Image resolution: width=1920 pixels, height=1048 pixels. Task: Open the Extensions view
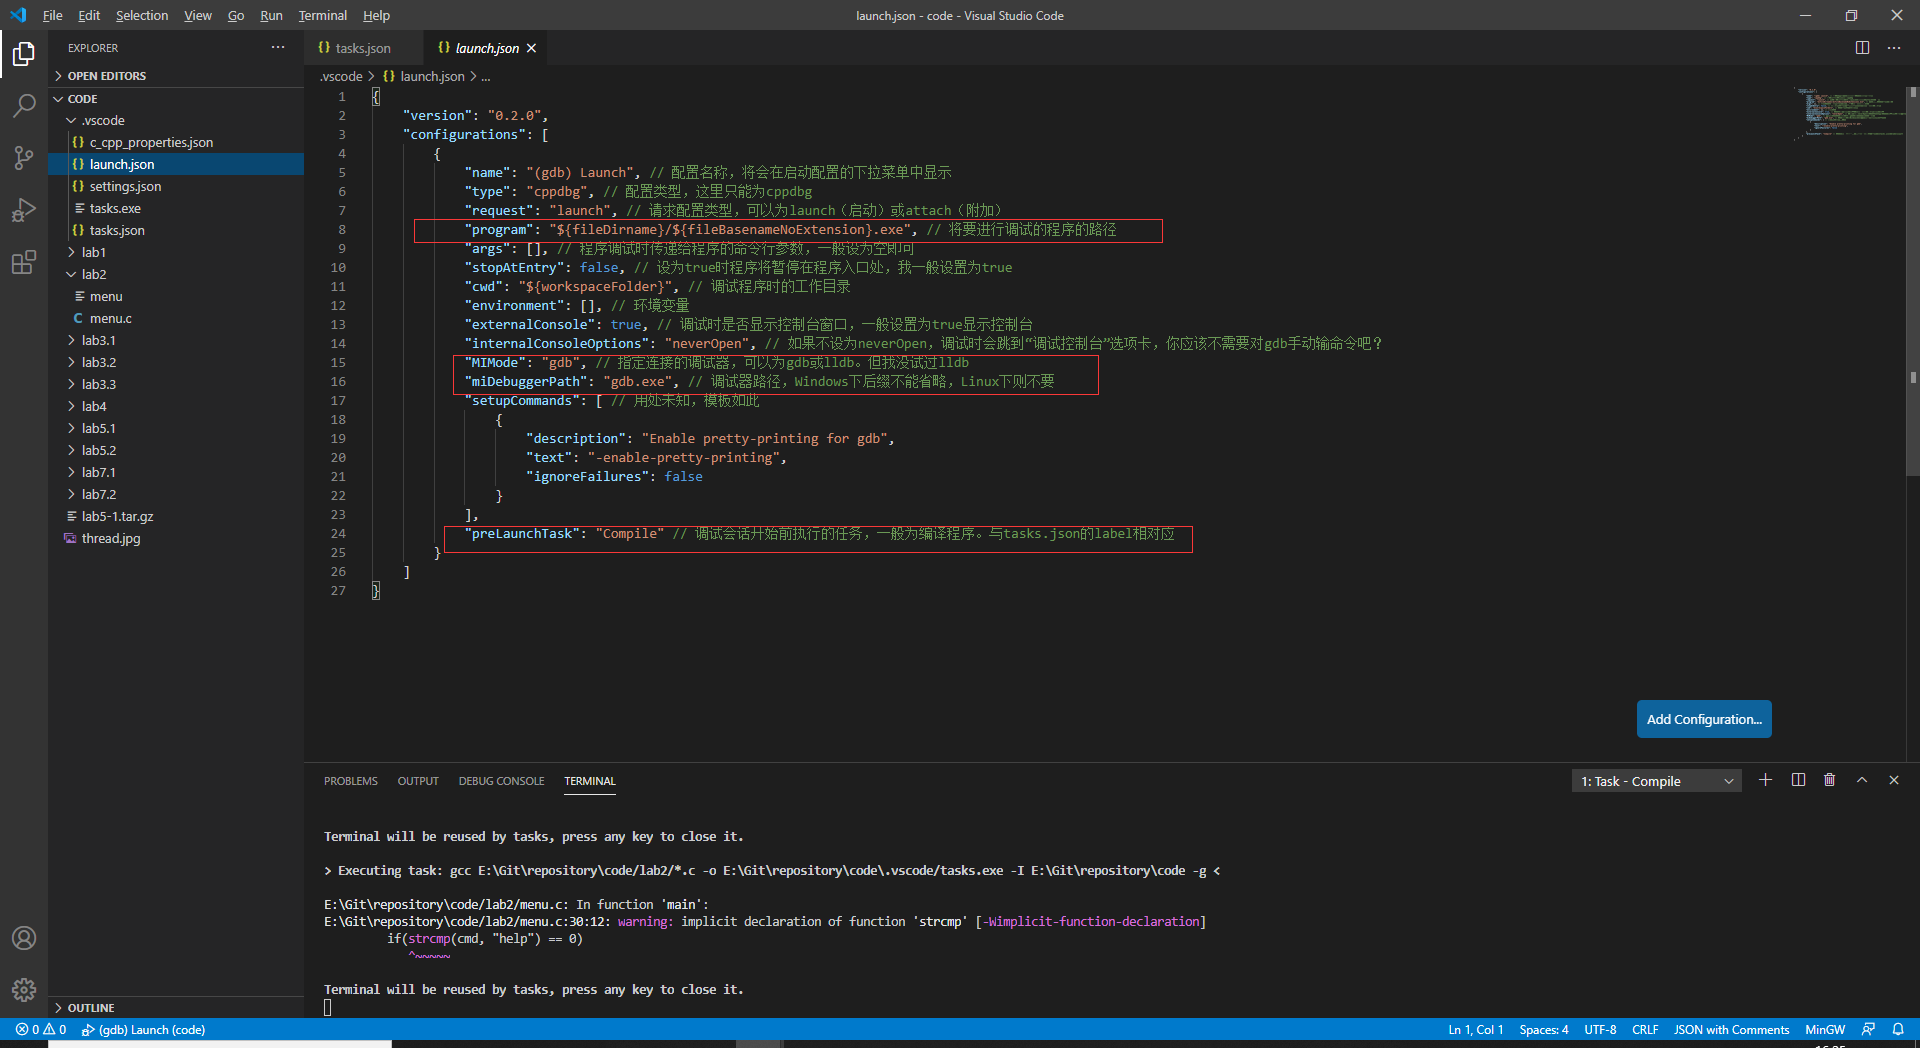(x=24, y=263)
